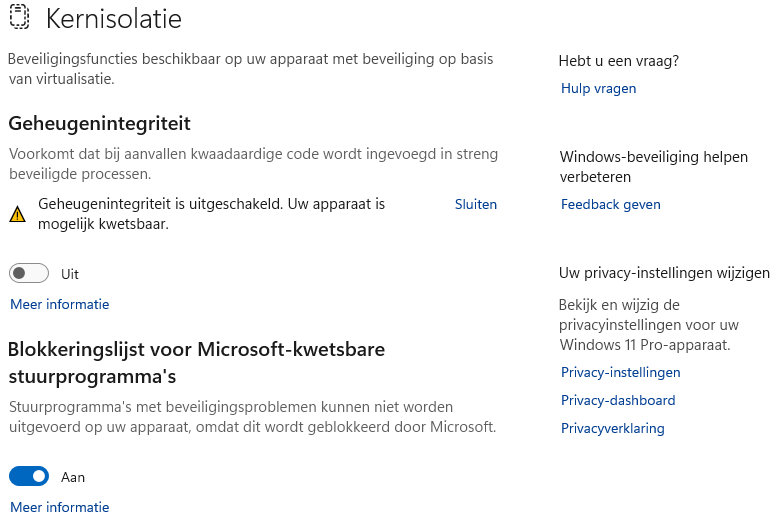Disable the Microsoft driver blocklist toggle

(x=29, y=477)
